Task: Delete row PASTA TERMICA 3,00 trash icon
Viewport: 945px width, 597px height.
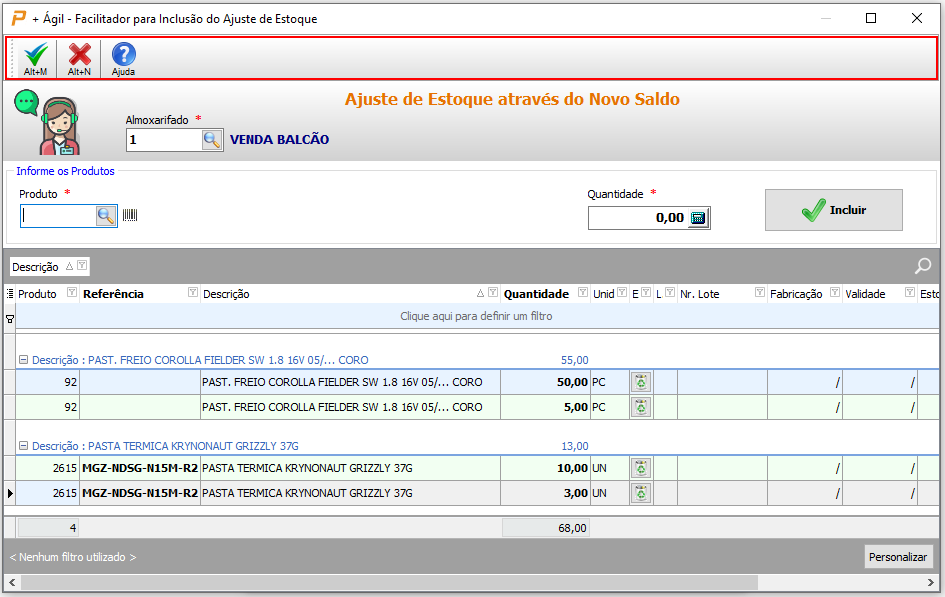Action: (x=641, y=493)
